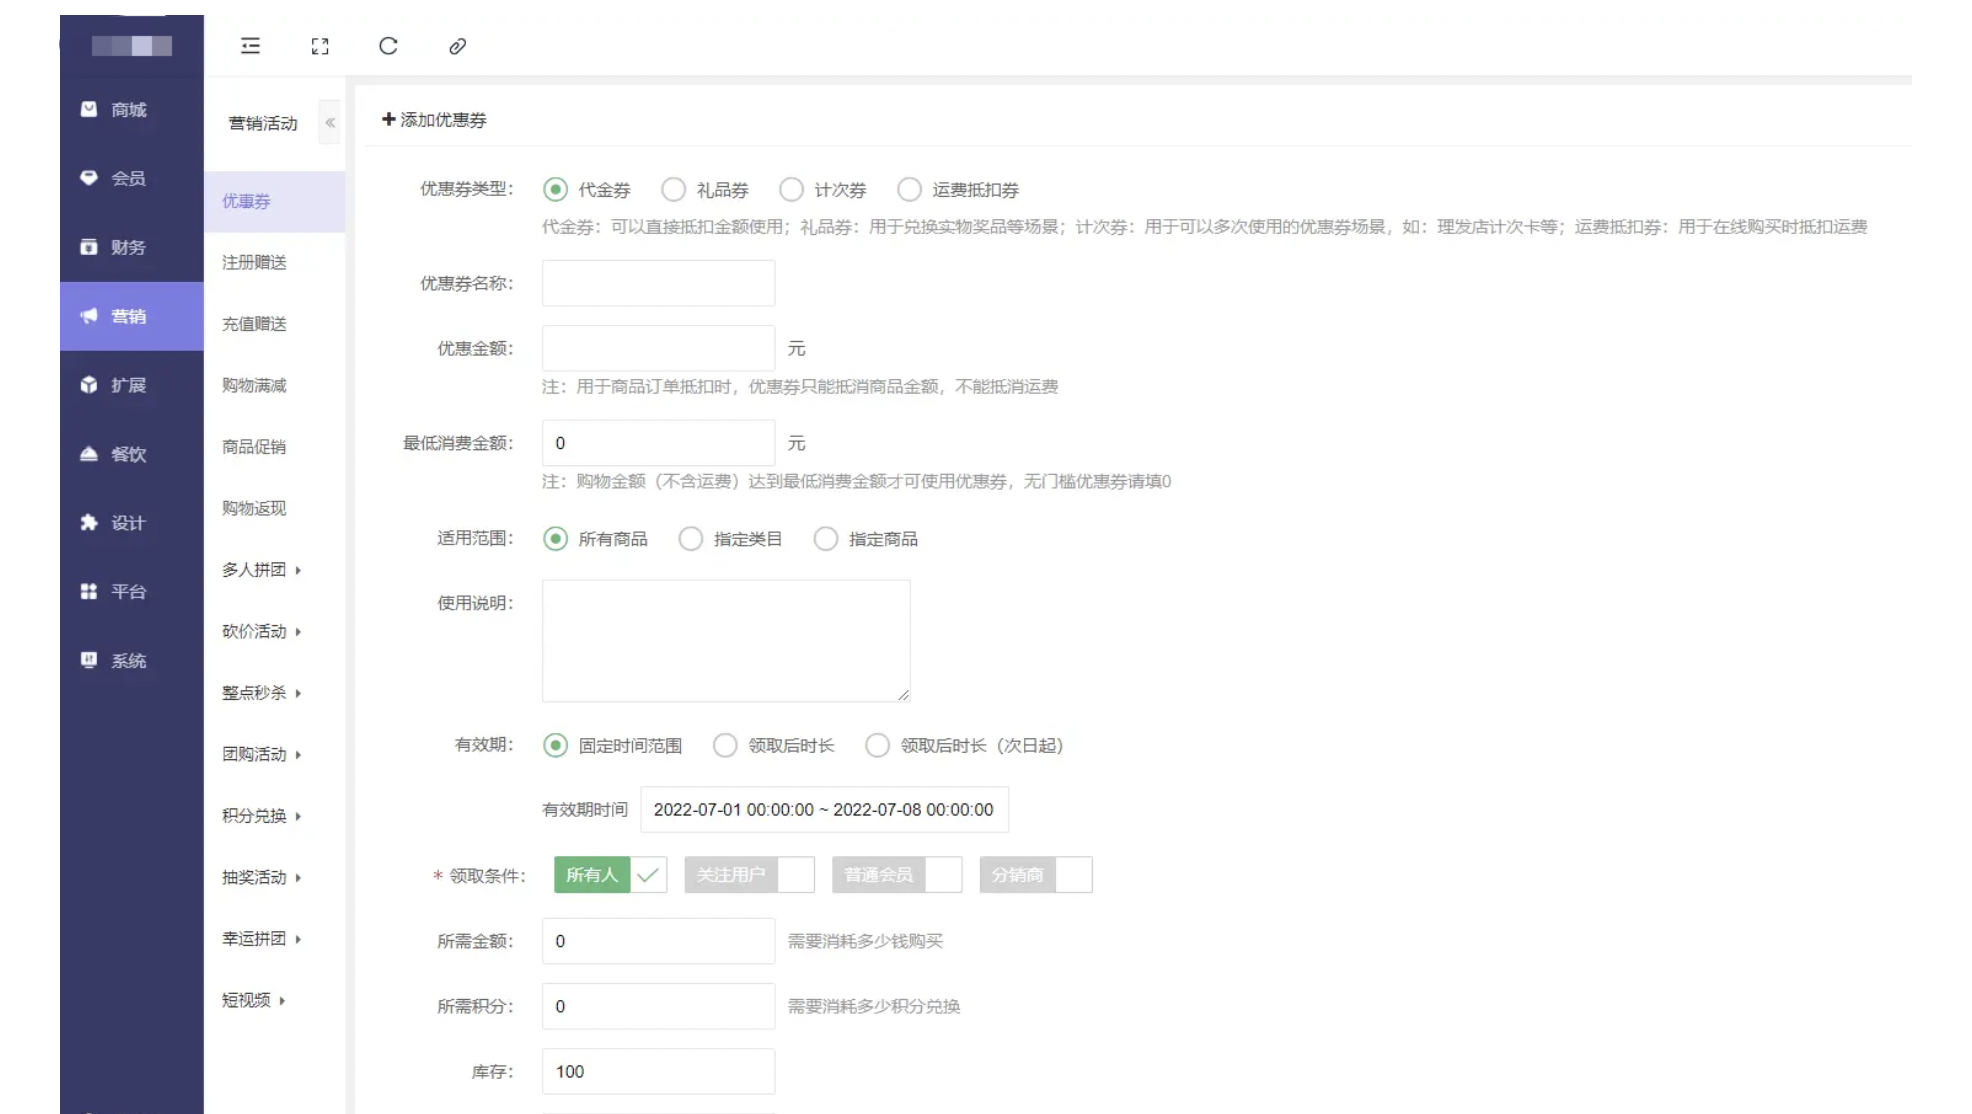Image resolution: width=1972 pixels, height=1114 pixels.
Task: Click the 会员 member icon in sidebar
Action: coord(89,178)
